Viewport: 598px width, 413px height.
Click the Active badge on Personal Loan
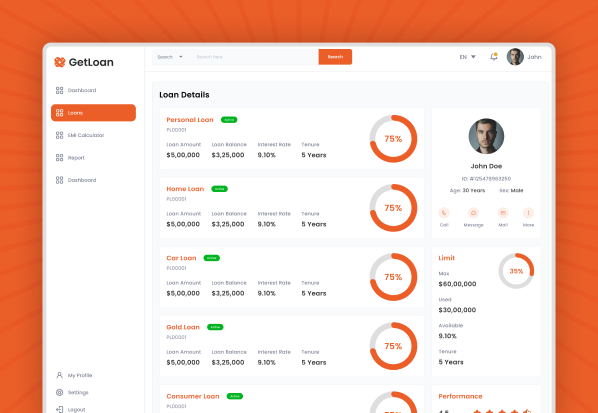(x=229, y=120)
